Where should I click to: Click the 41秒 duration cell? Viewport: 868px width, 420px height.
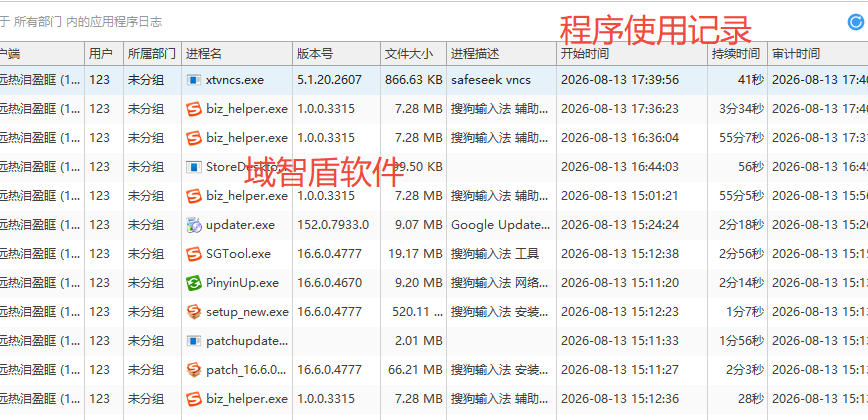(x=751, y=80)
